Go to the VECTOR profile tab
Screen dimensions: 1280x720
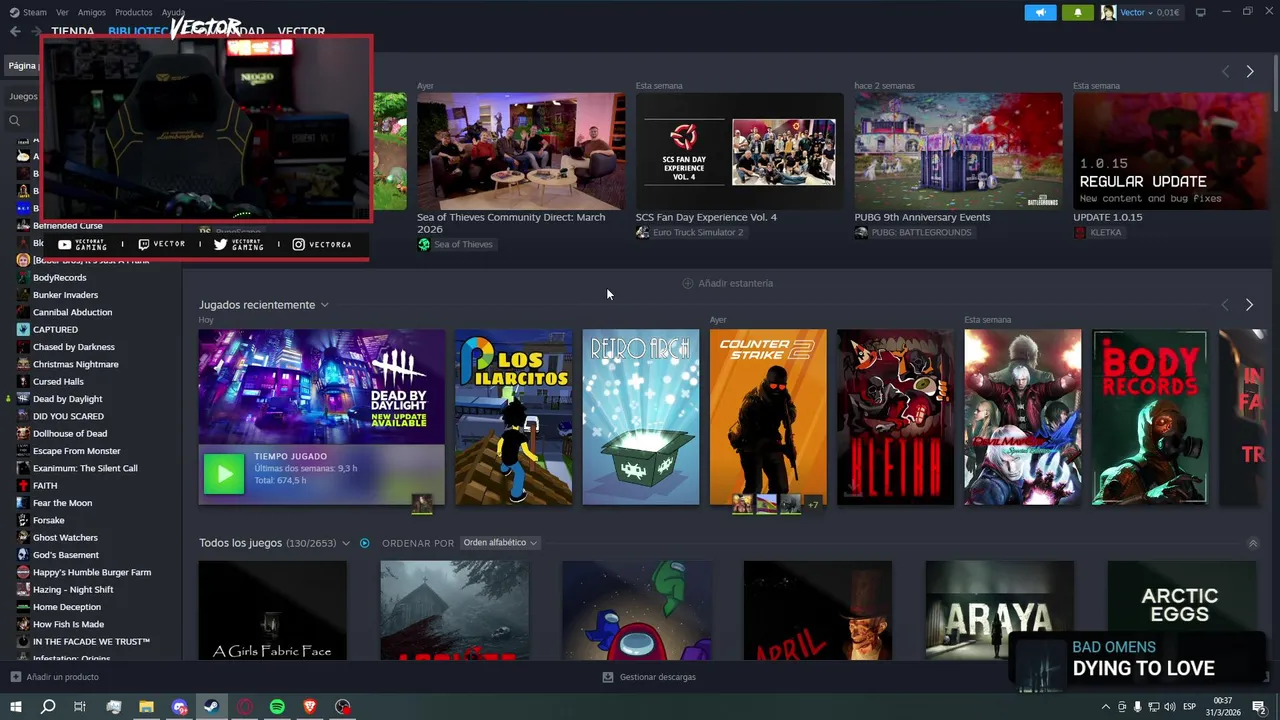[301, 31]
